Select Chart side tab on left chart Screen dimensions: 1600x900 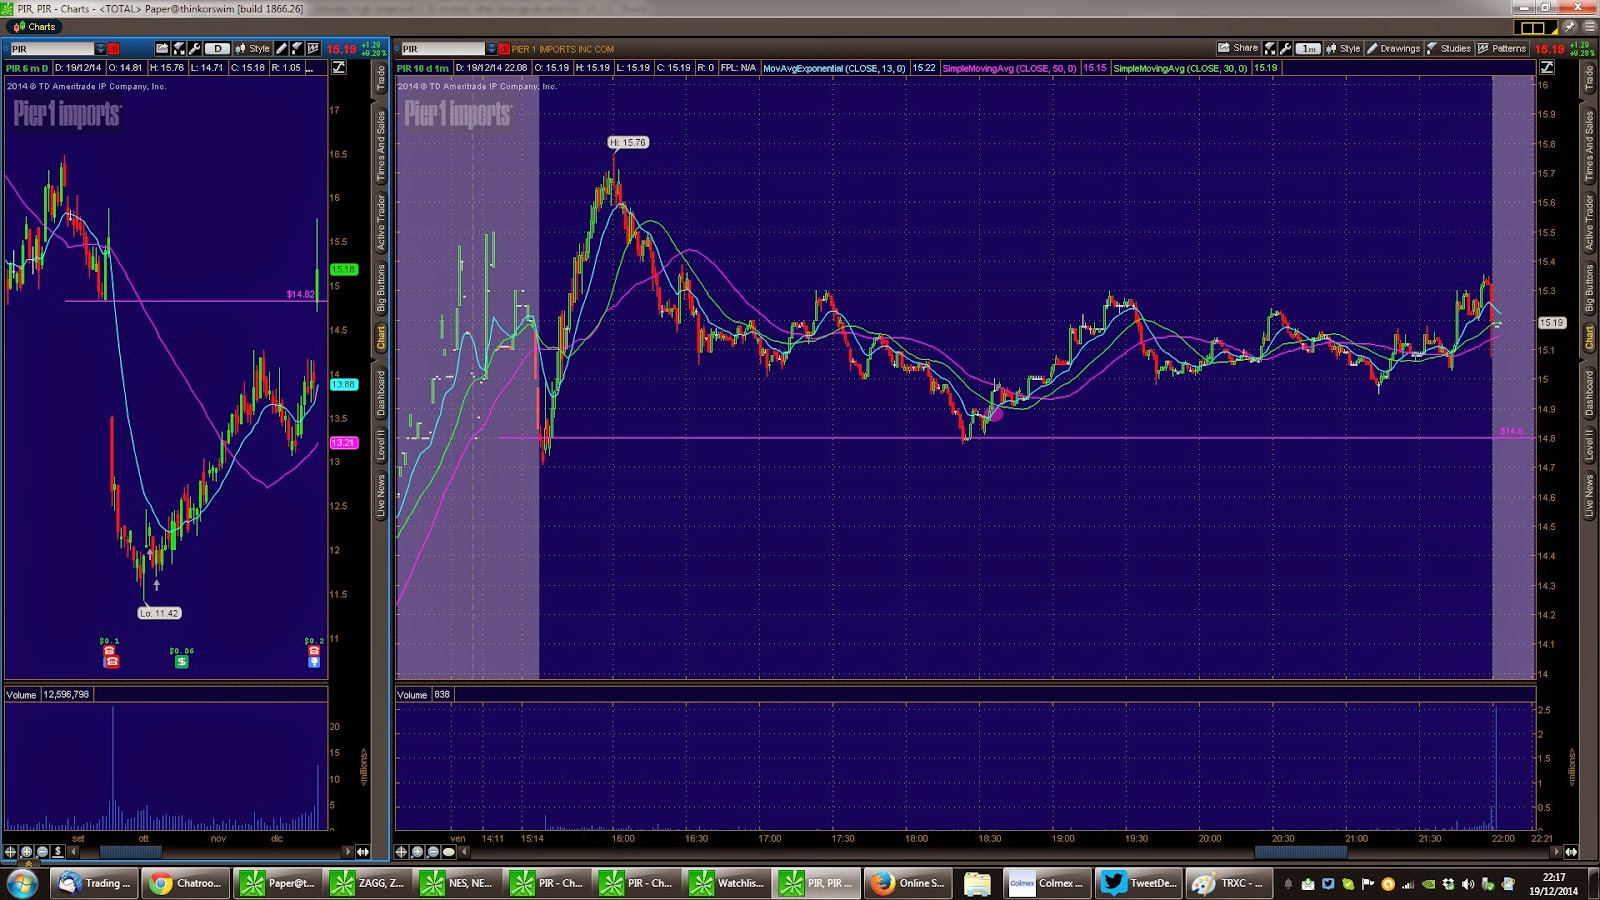click(x=381, y=338)
